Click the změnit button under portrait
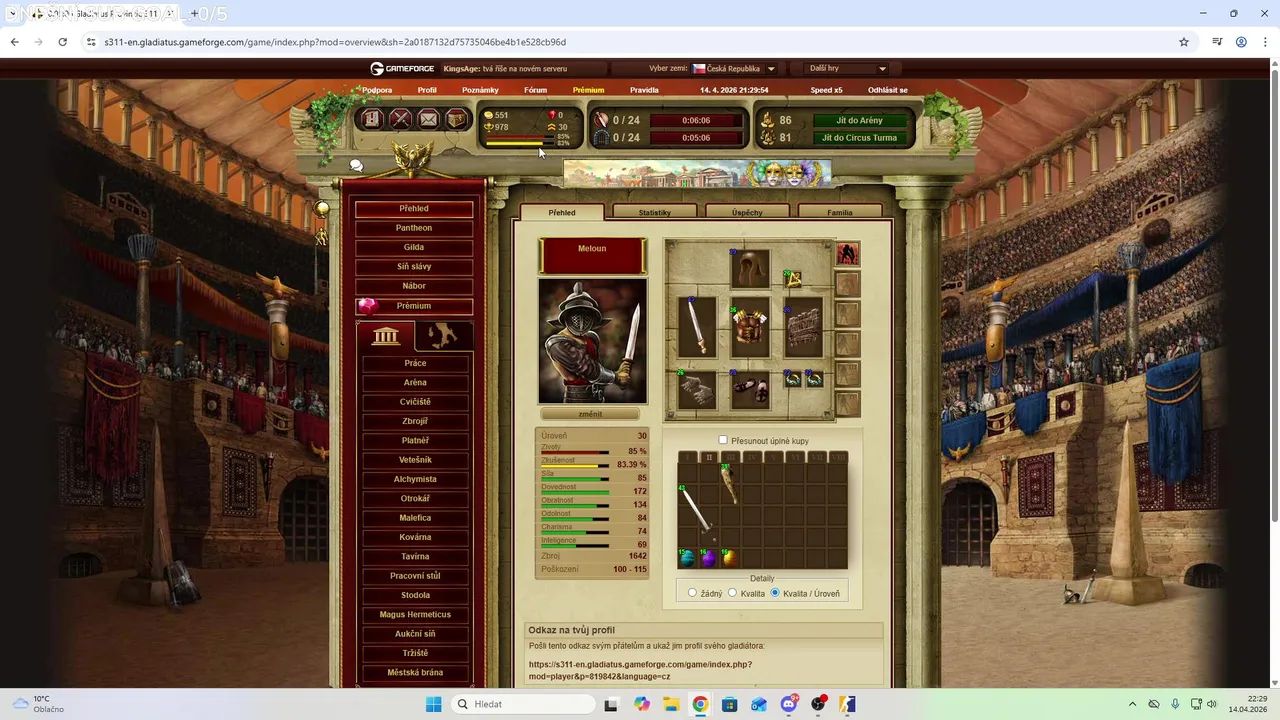This screenshot has height=720, width=1280. (590, 414)
